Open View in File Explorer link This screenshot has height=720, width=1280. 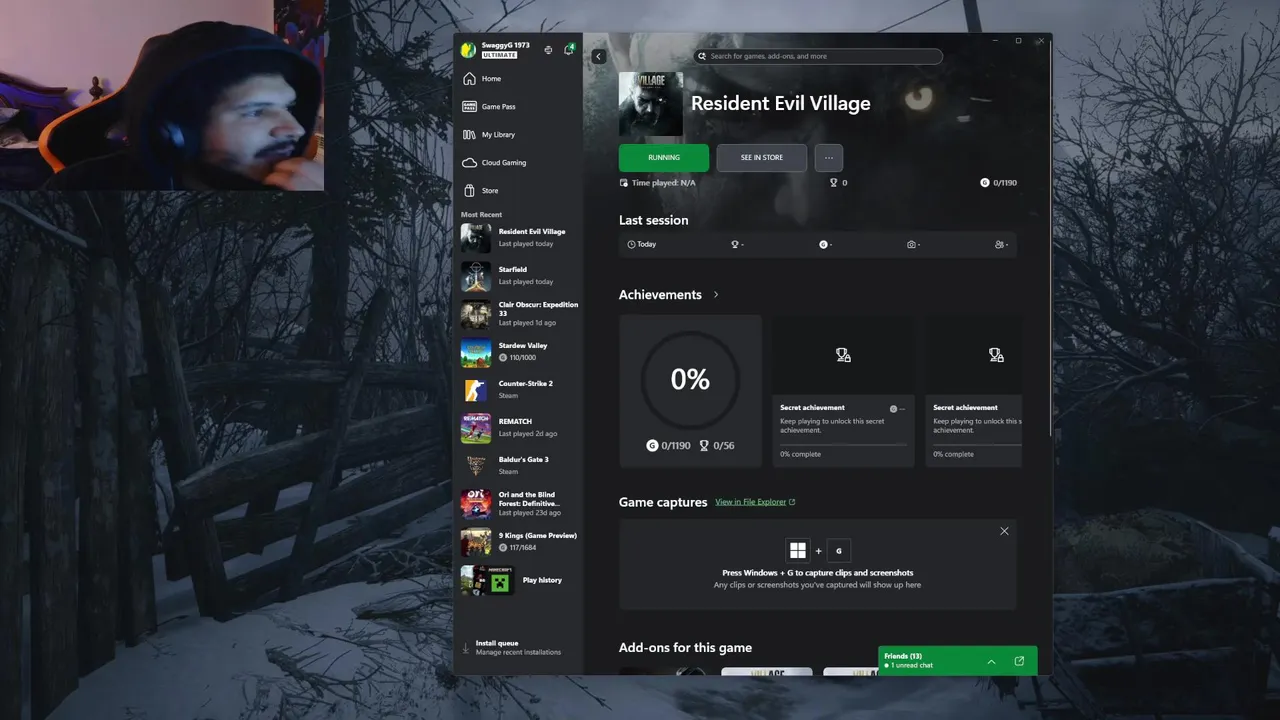click(755, 502)
